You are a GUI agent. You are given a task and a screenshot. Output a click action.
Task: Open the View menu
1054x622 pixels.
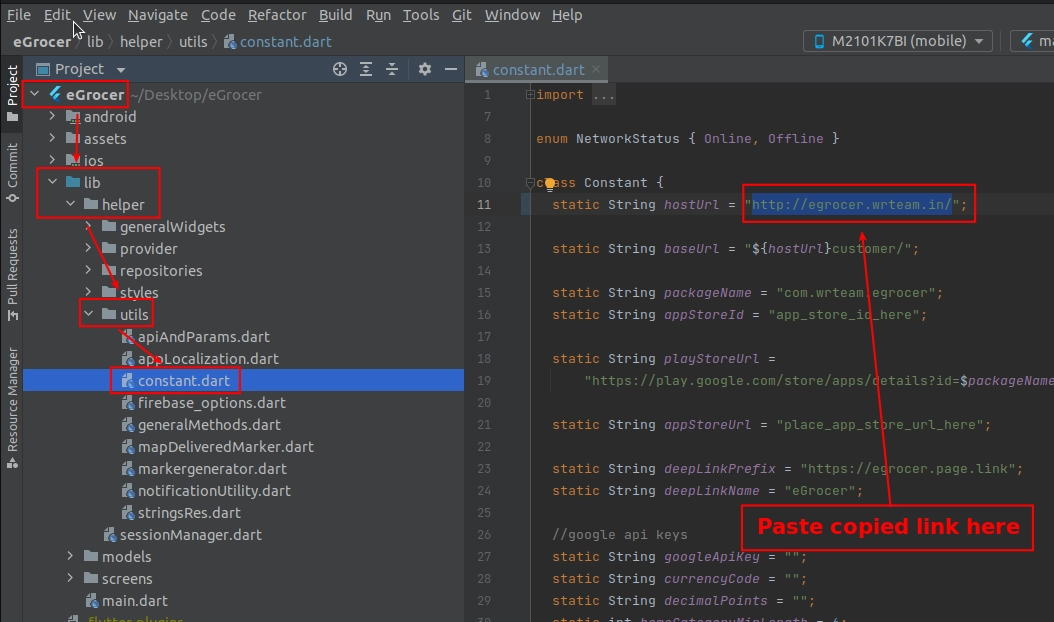click(99, 15)
